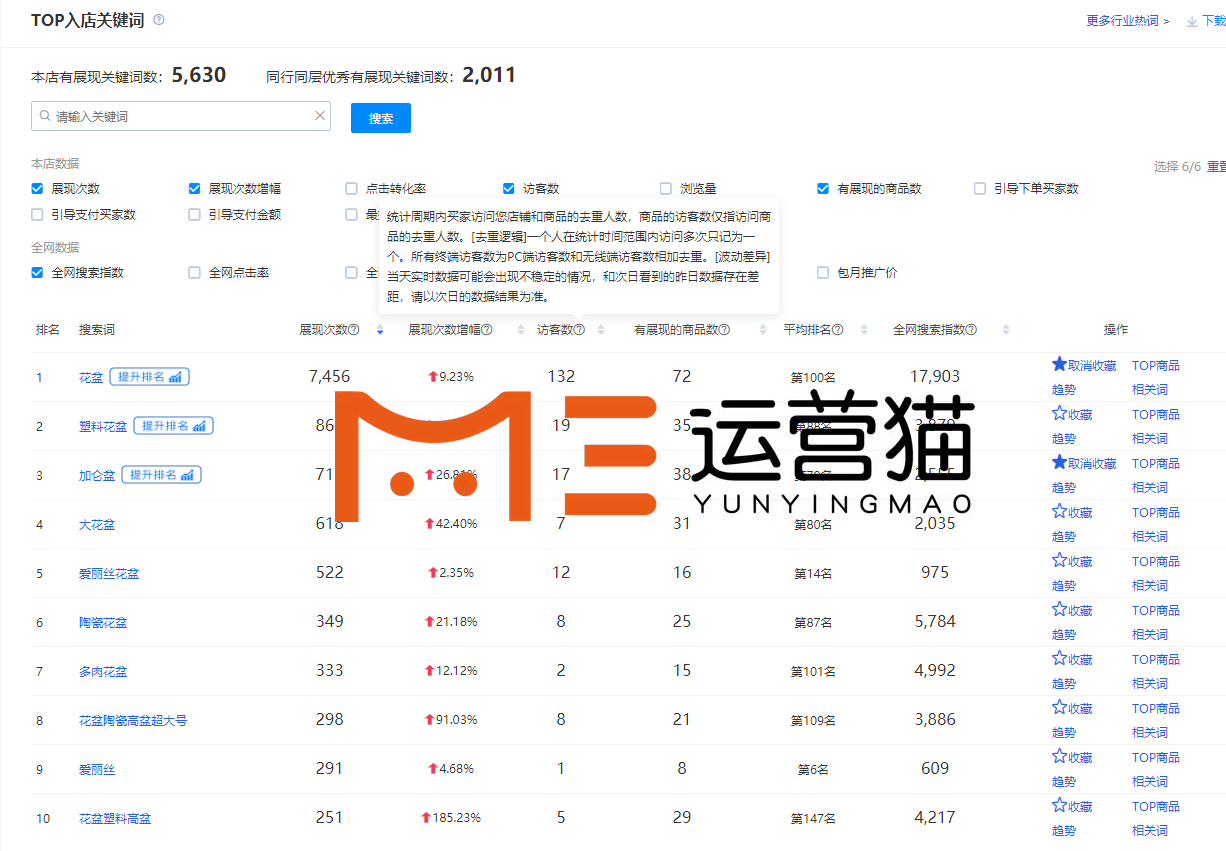Image resolution: width=1226 pixels, height=851 pixels.
Task: Favorite 大花盆 row star
Action: (x=1059, y=512)
